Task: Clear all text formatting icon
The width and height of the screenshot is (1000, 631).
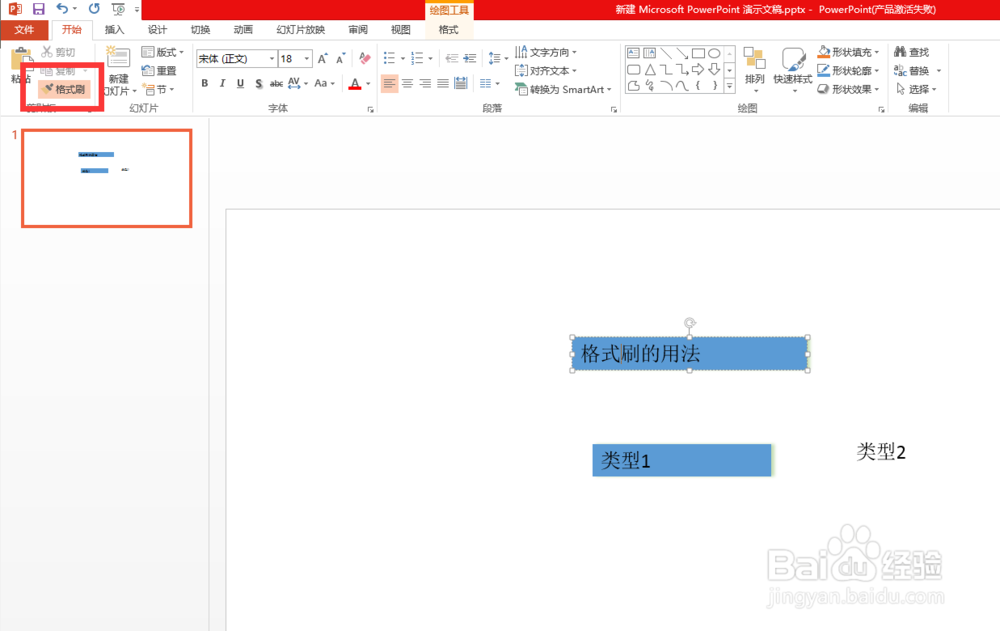Action: click(x=365, y=59)
